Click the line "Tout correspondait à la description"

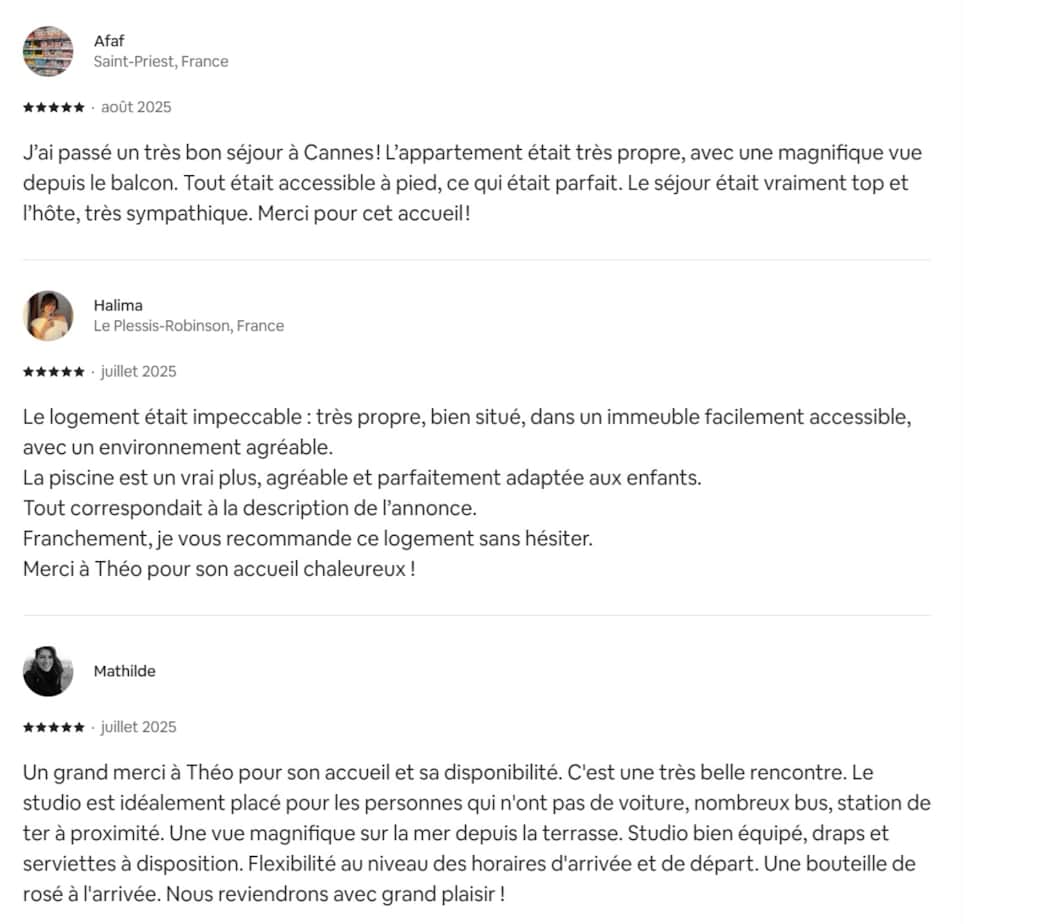pos(250,508)
